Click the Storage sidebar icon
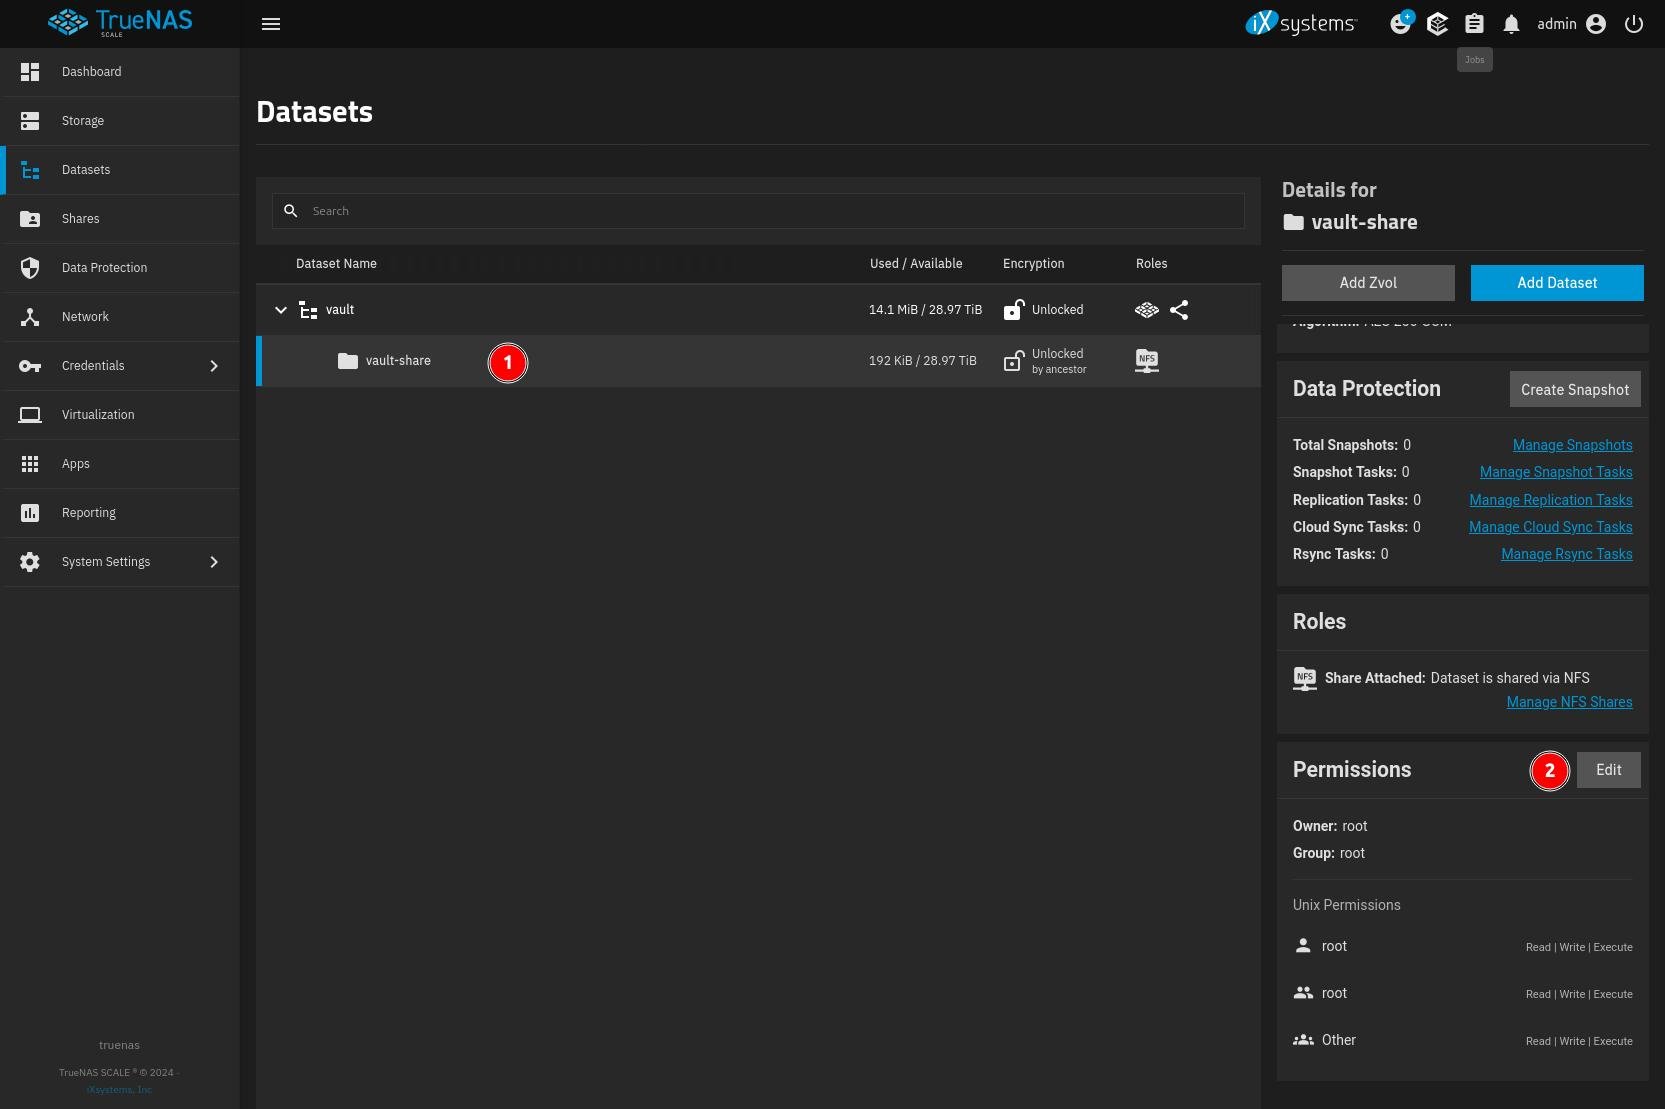1665x1109 pixels. [30, 121]
